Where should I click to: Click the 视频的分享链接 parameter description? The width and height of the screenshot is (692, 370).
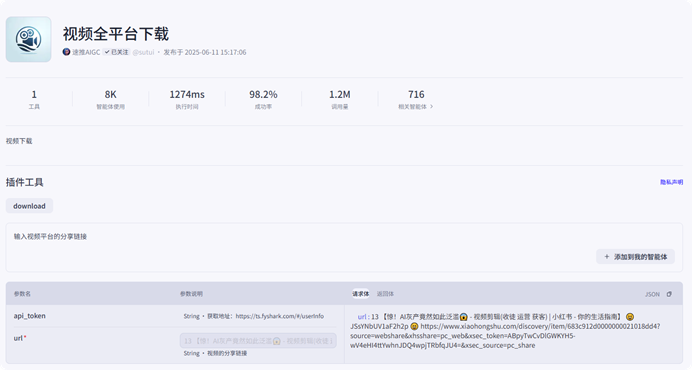coord(227,353)
